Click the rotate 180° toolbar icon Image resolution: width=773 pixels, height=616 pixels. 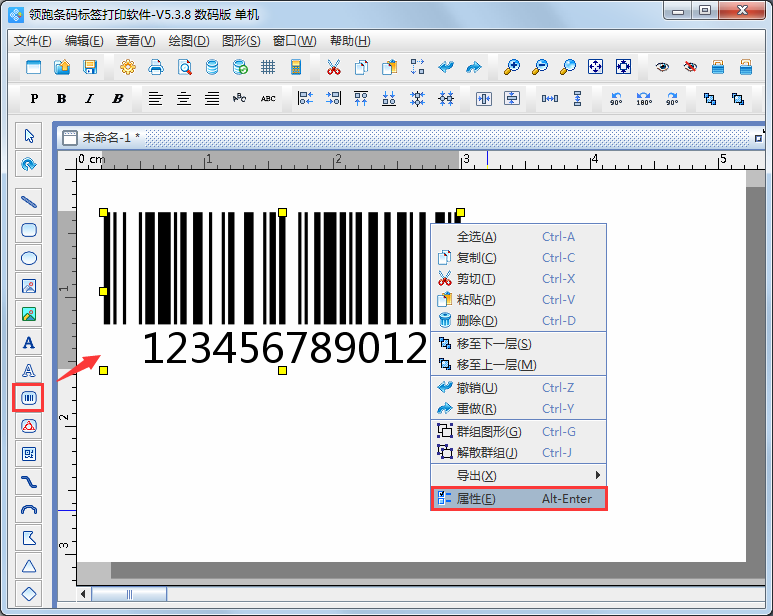click(x=644, y=99)
